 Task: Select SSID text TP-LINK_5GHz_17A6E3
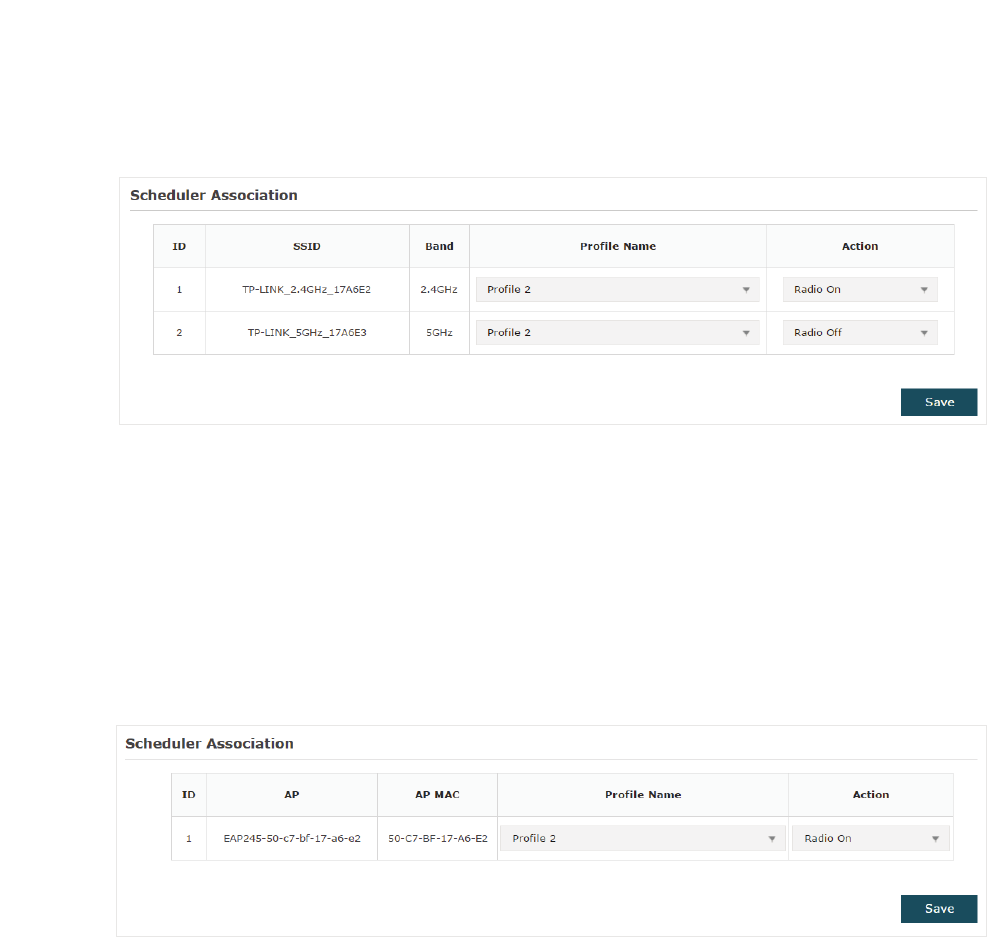click(307, 332)
